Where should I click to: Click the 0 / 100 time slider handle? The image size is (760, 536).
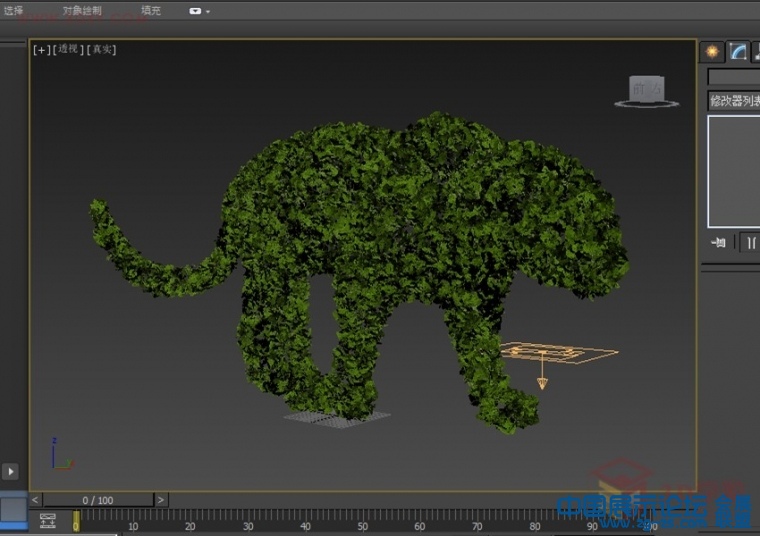pyautogui.click(x=98, y=500)
